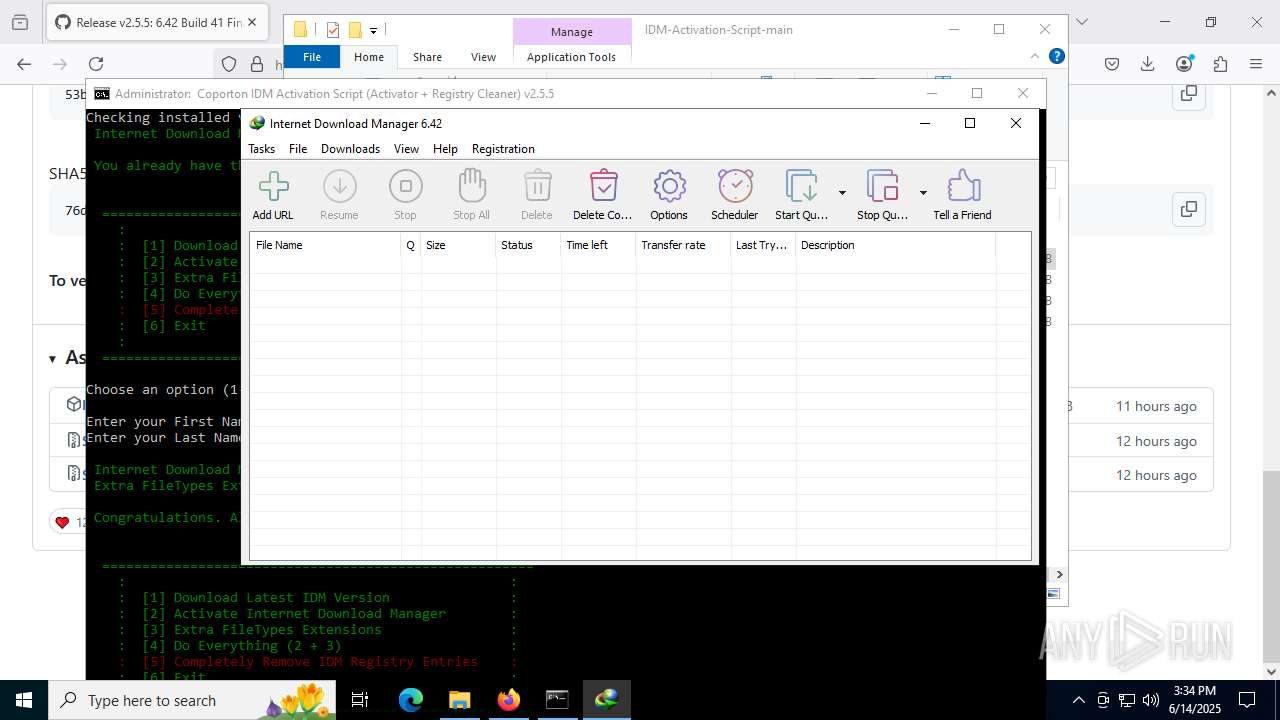Open Task View on the taskbar
This screenshot has height=720, width=1280.
361,700
